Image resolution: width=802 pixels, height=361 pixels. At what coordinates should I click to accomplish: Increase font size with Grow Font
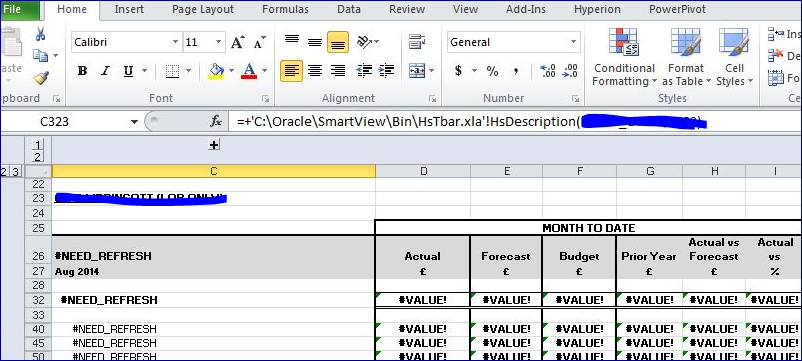coord(237,42)
